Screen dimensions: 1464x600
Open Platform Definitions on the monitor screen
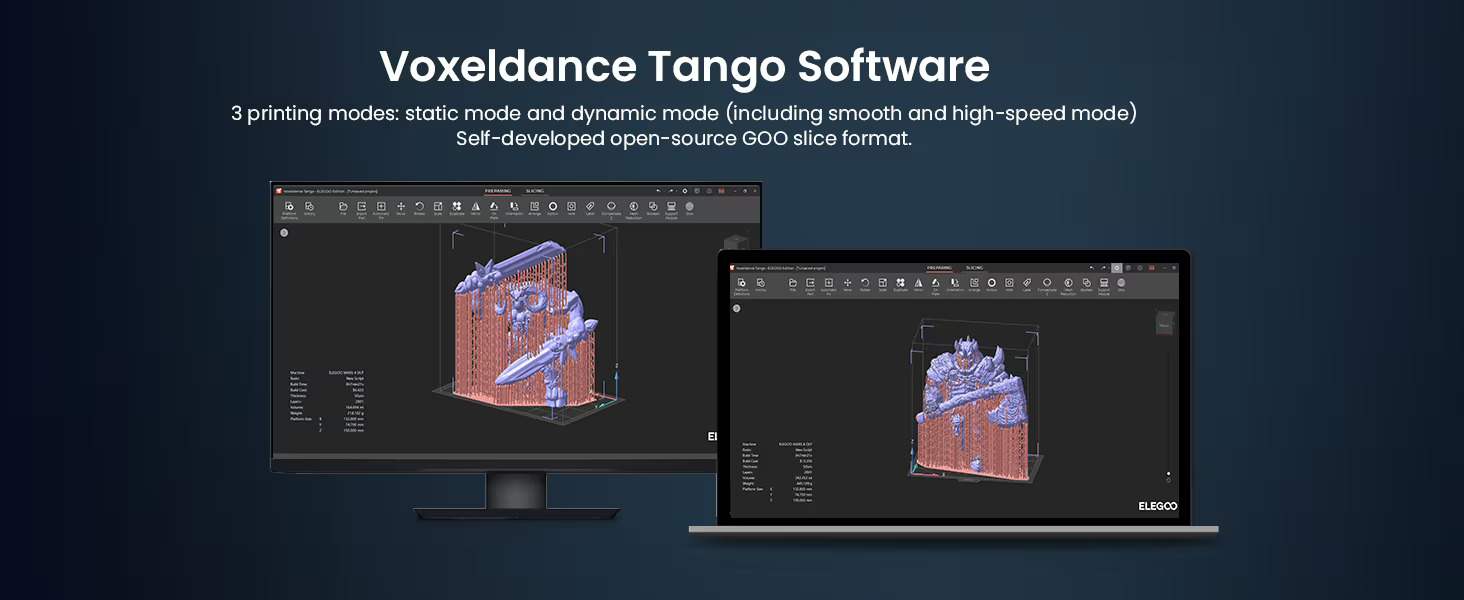coord(289,208)
